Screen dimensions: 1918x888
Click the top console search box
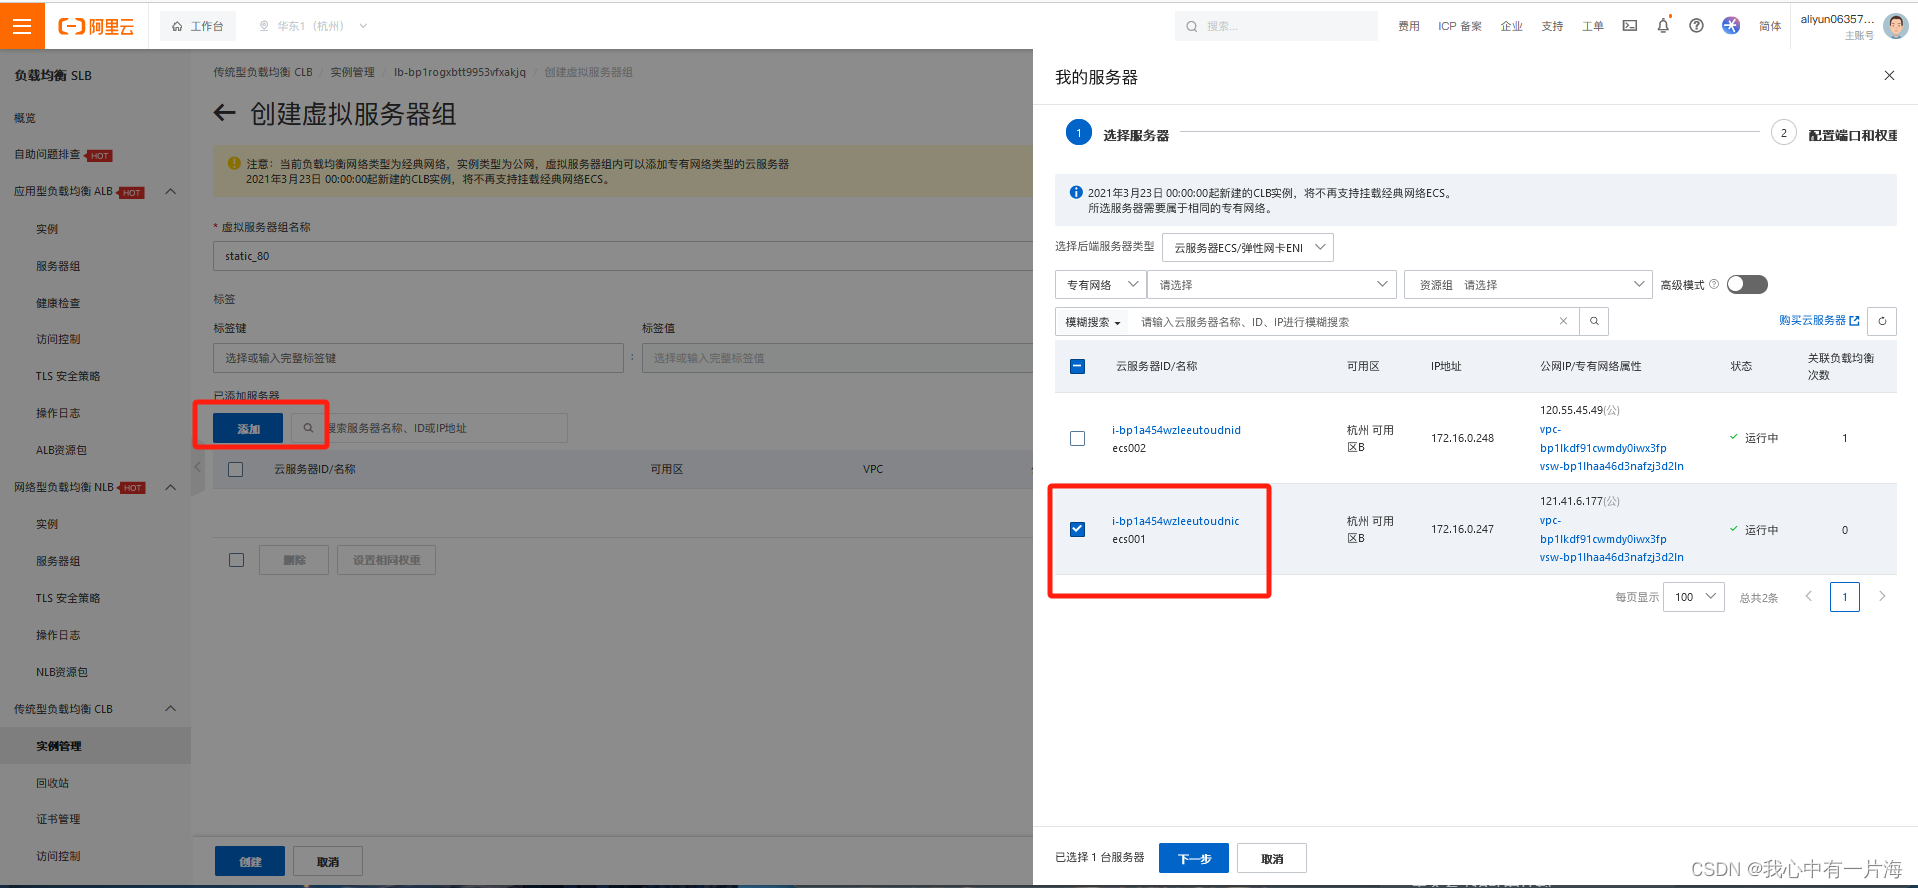(x=1276, y=26)
